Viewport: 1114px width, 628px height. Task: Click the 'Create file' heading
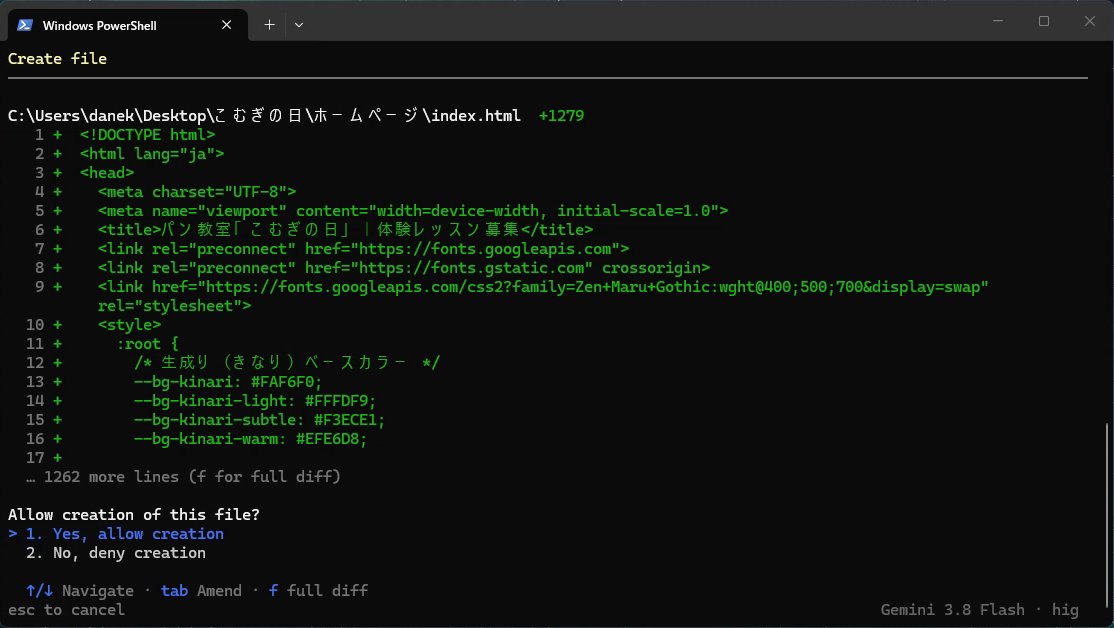click(57, 58)
